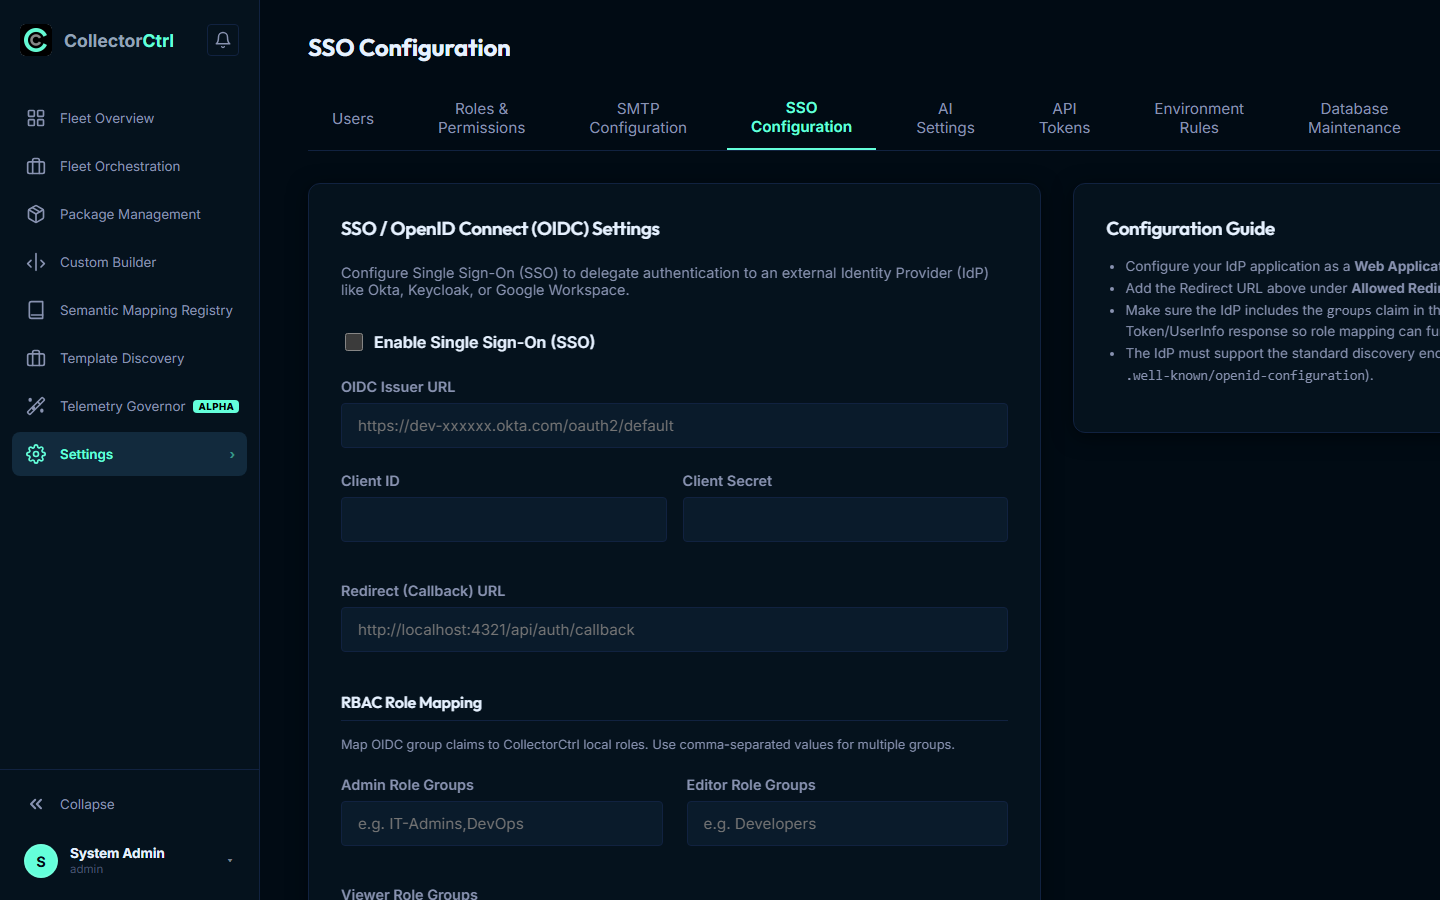
Task: Click the System Admin avatar
Action: pyautogui.click(x=41, y=861)
